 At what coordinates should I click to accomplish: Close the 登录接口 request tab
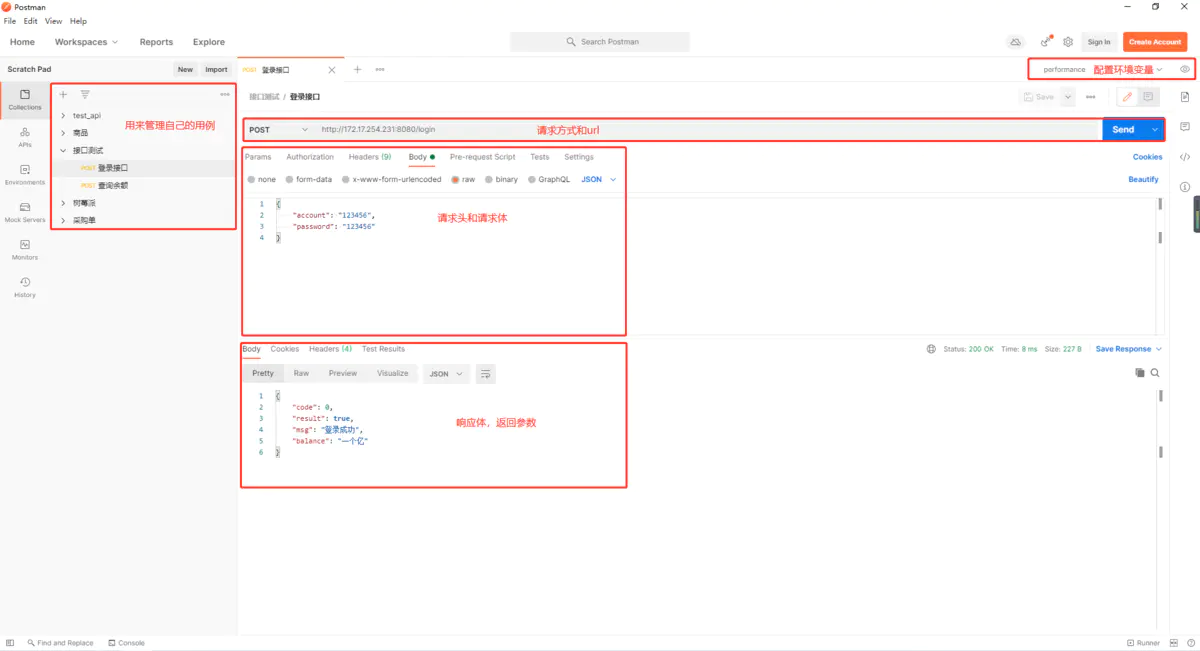(x=332, y=70)
